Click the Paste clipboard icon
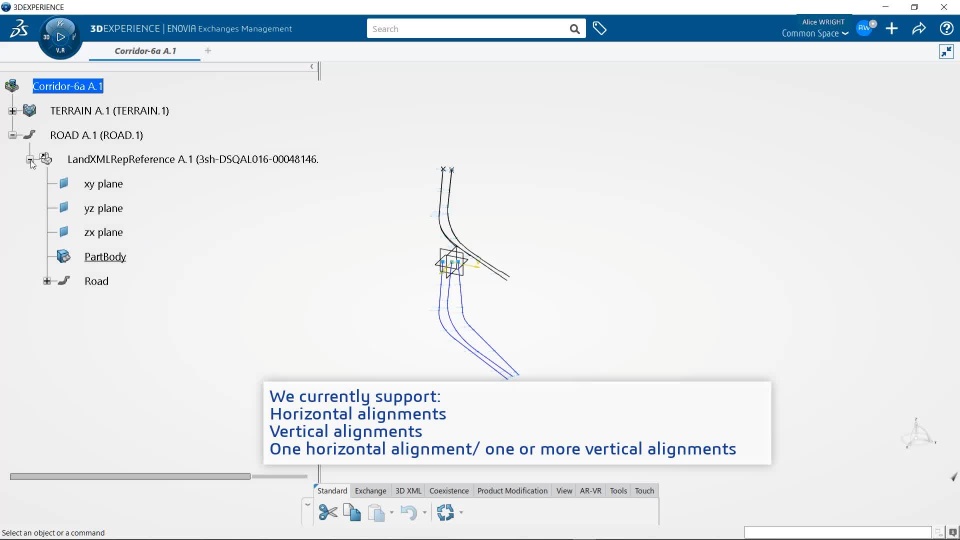The height and width of the screenshot is (540, 960). 376,512
